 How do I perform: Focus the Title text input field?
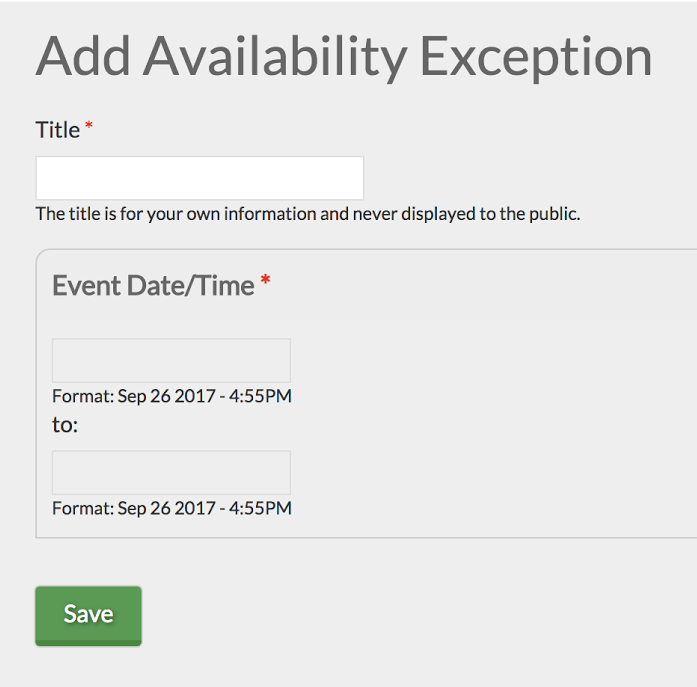pos(200,178)
